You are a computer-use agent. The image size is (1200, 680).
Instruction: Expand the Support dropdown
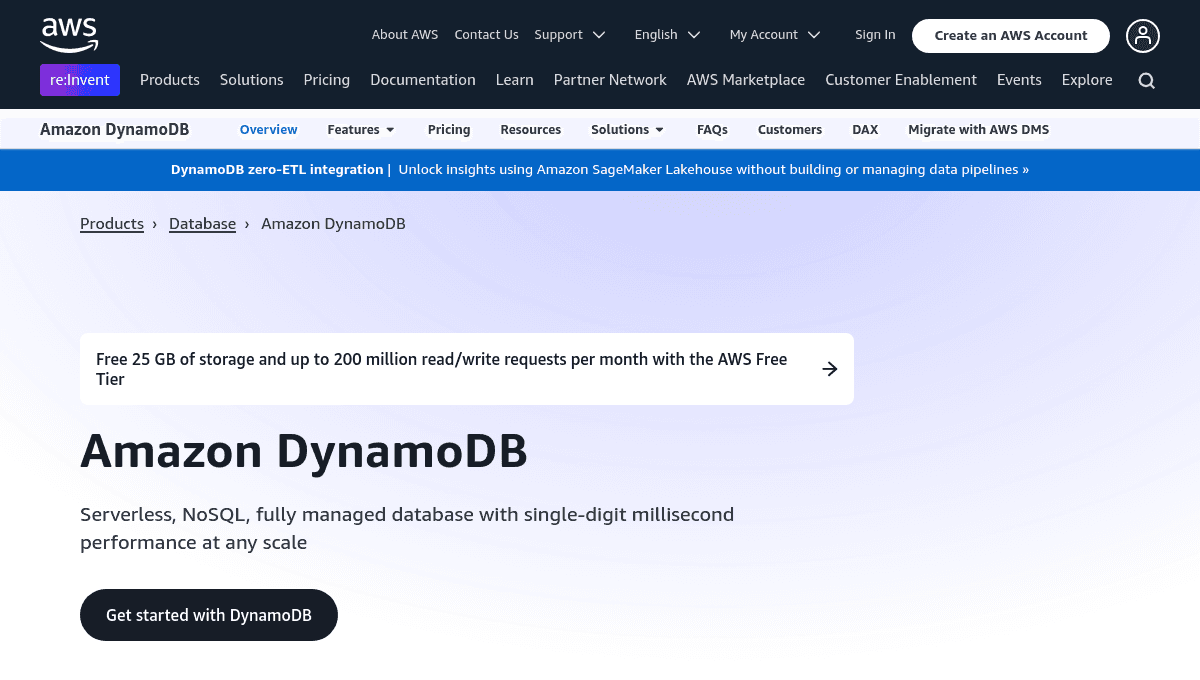pyautogui.click(x=570, y=34)
